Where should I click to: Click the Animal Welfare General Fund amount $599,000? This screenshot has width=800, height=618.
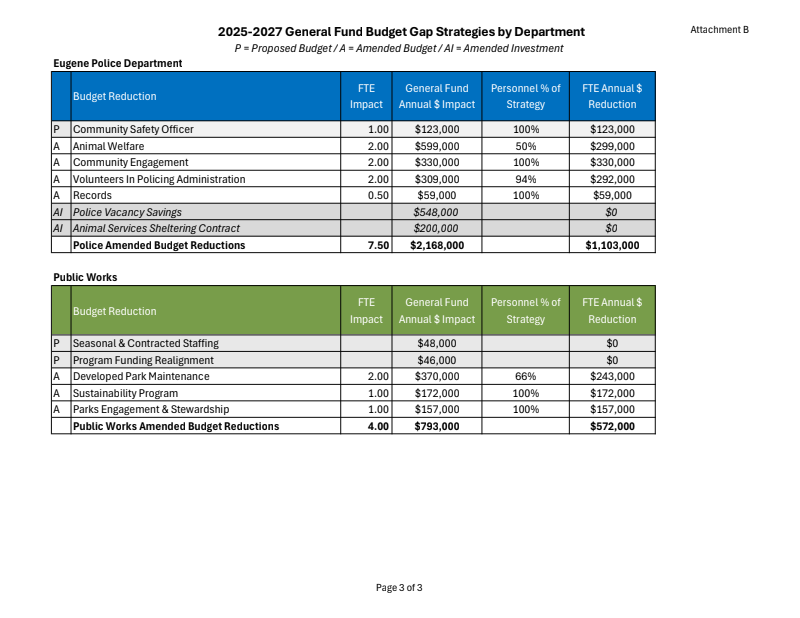(436, 146)
